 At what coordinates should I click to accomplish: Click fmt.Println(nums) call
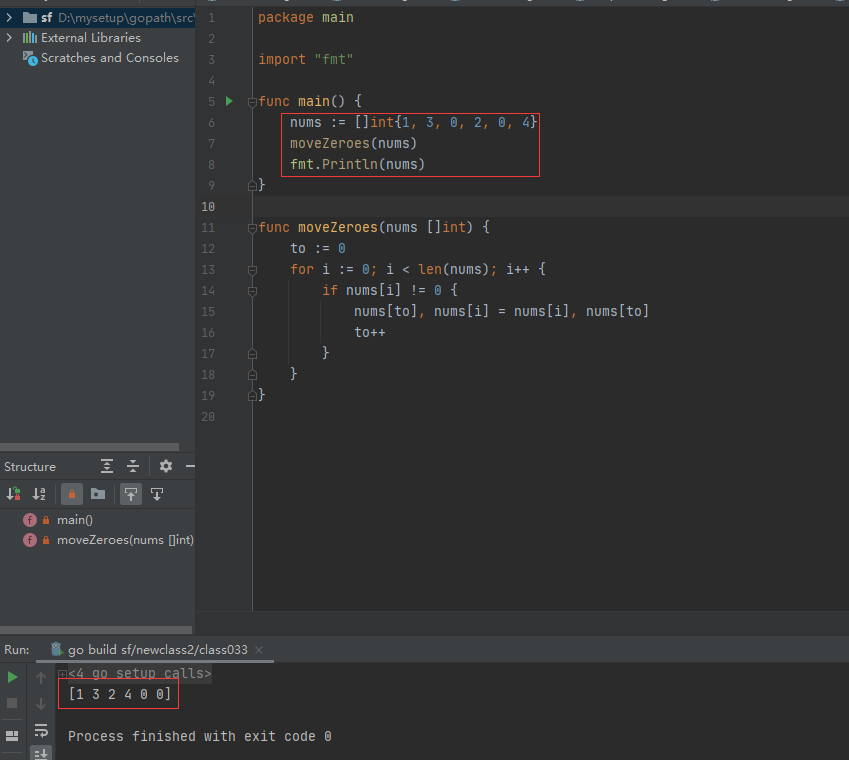pyautogui.click(x=357, y=165)
